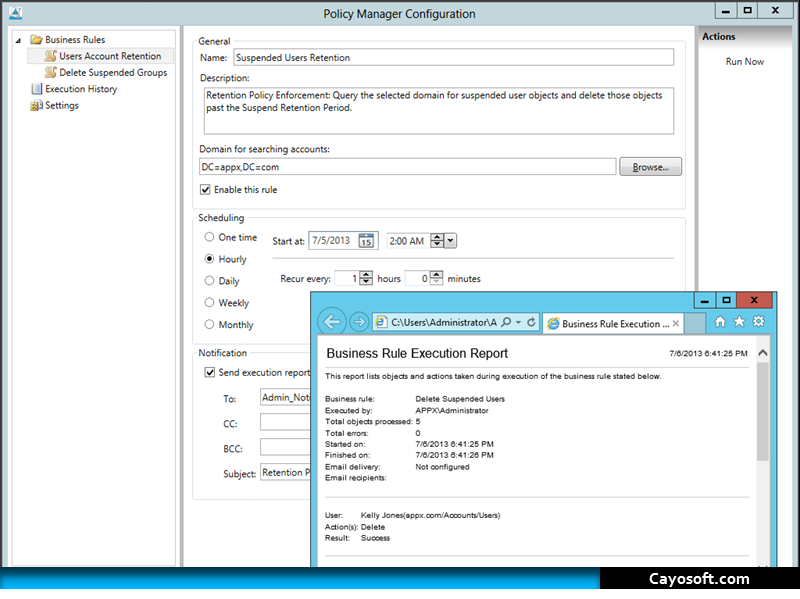Image resolution: width=800 pixels, height=599 pixels.
Task: Open a new tab in report browser
Action: coord(694,323)
